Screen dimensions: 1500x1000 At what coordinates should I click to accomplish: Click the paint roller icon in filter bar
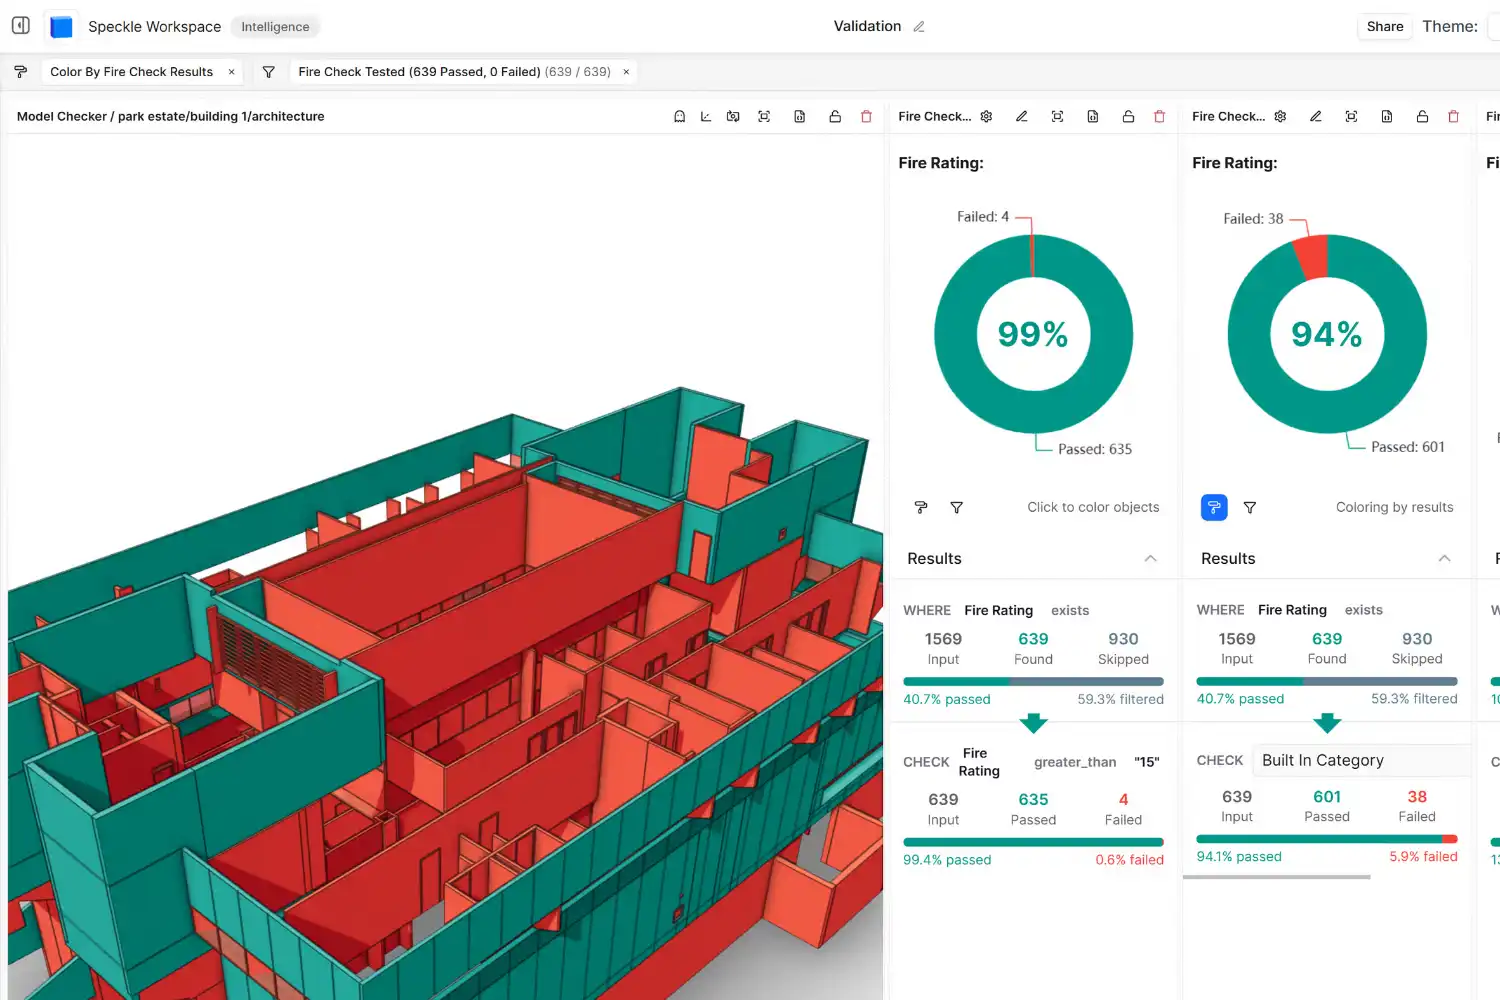[x=20, y=72]
